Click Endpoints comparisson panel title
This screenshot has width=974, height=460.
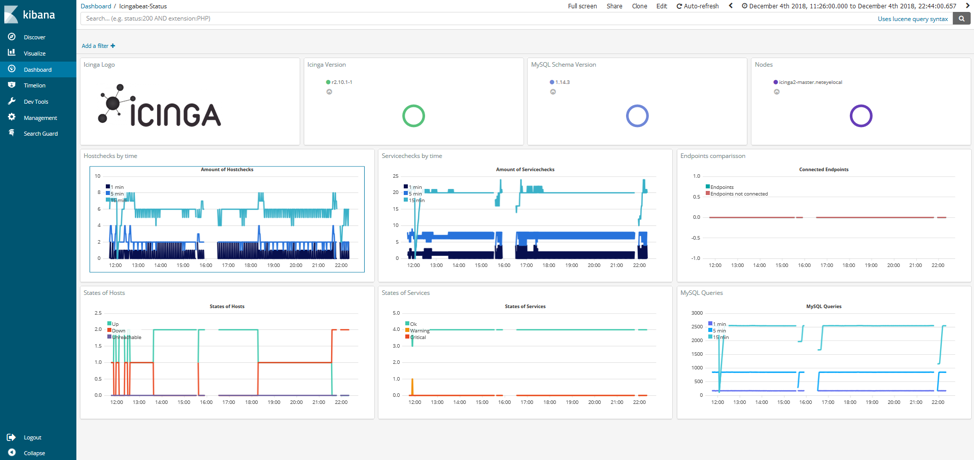point(713,156)
